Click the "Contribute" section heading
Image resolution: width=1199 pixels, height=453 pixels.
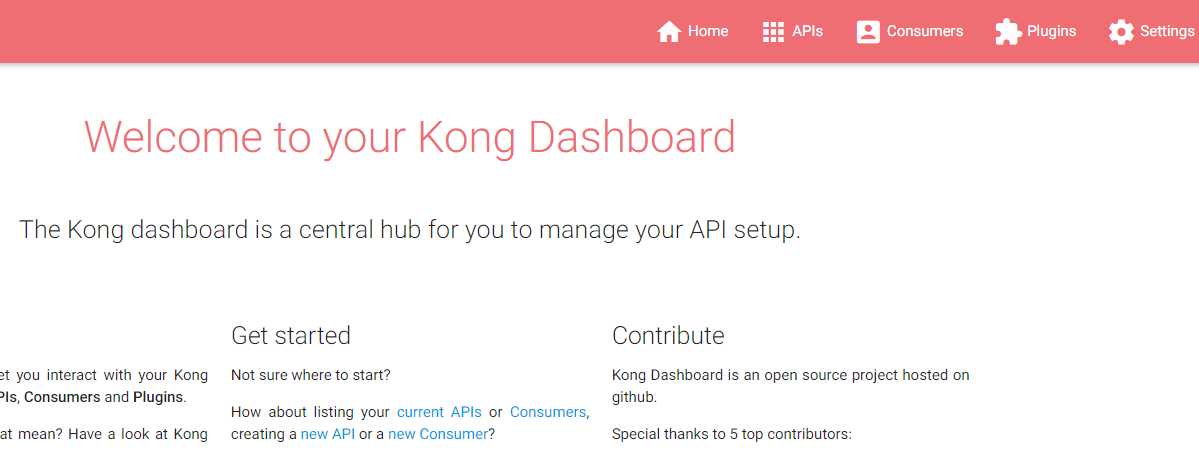tap(668, 335)
